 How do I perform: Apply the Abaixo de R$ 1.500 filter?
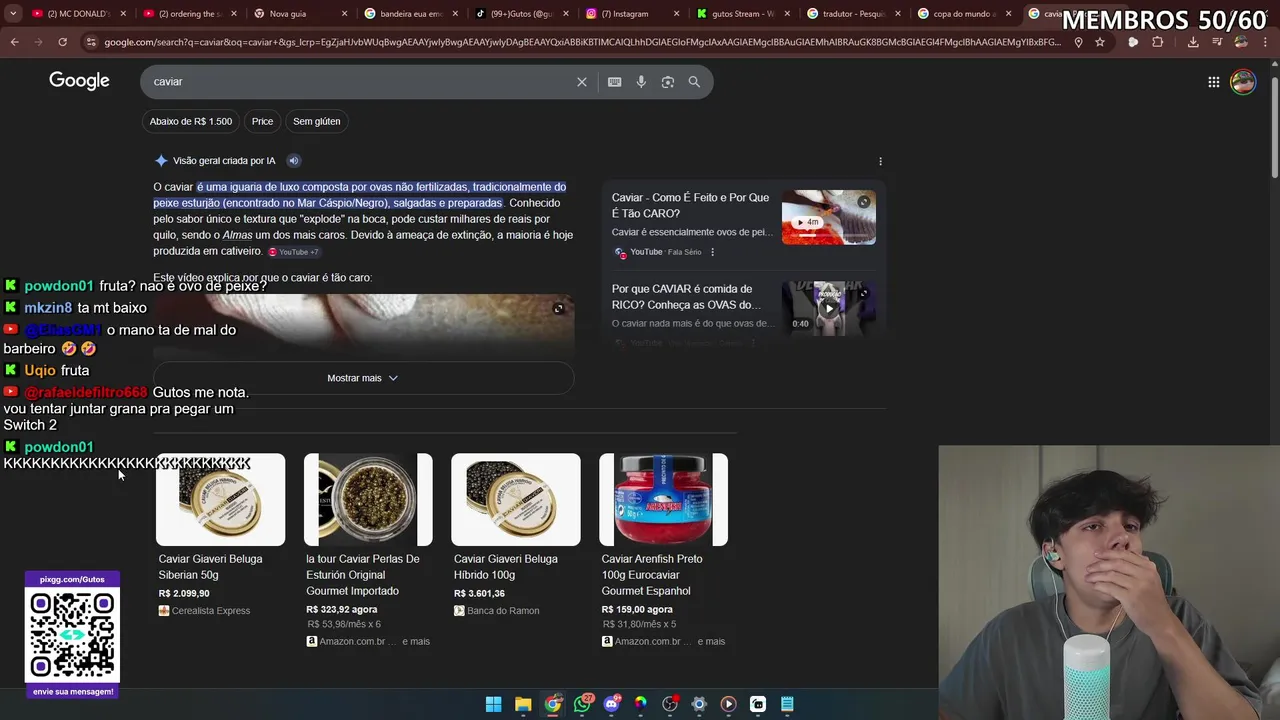pos(190,121)
